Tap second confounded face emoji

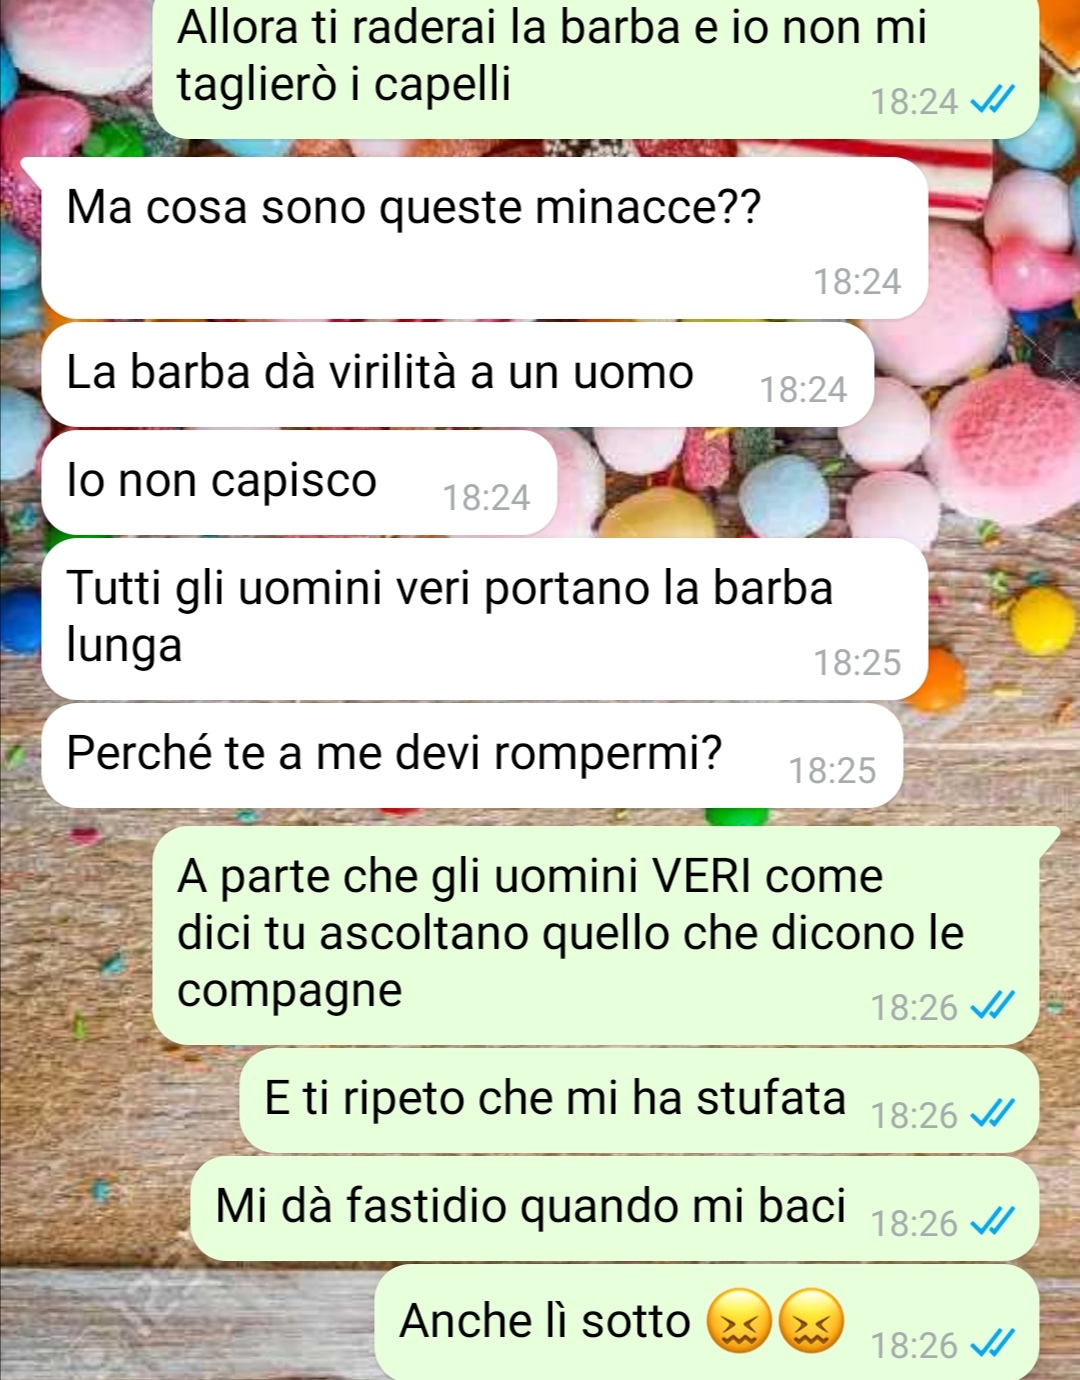[811, 1321]
